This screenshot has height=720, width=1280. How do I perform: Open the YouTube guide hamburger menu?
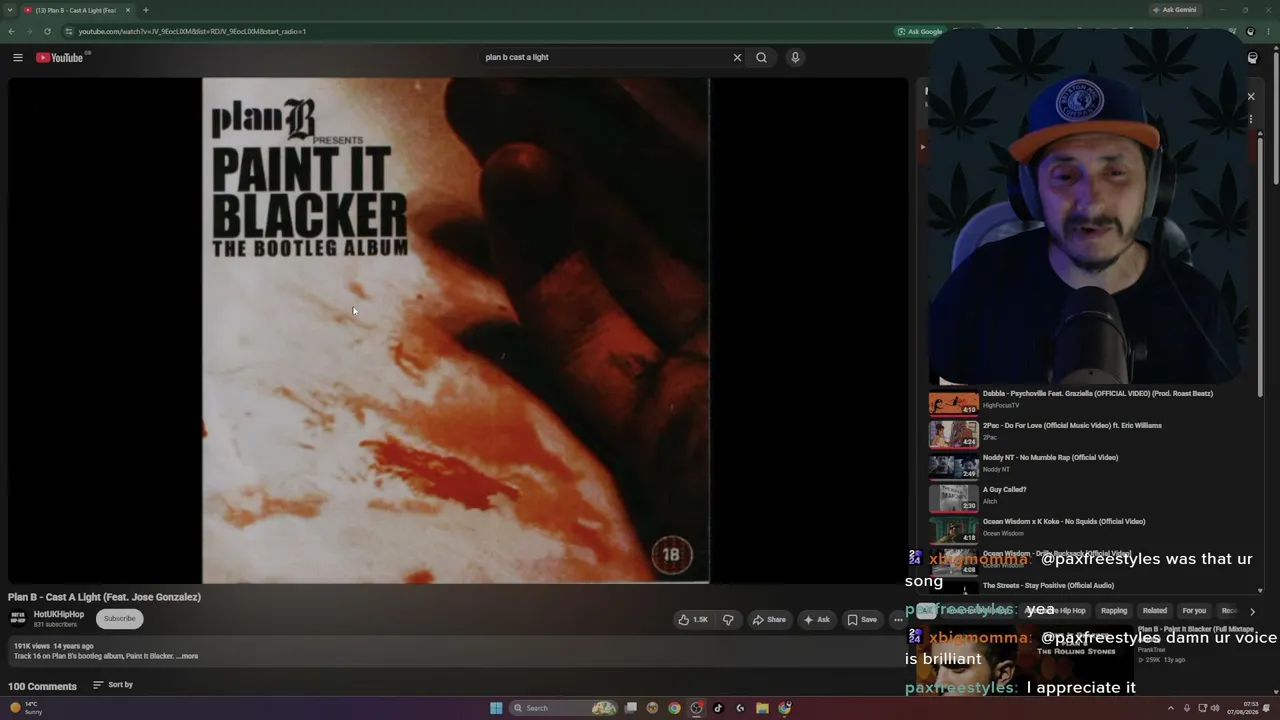pos(18,58)
